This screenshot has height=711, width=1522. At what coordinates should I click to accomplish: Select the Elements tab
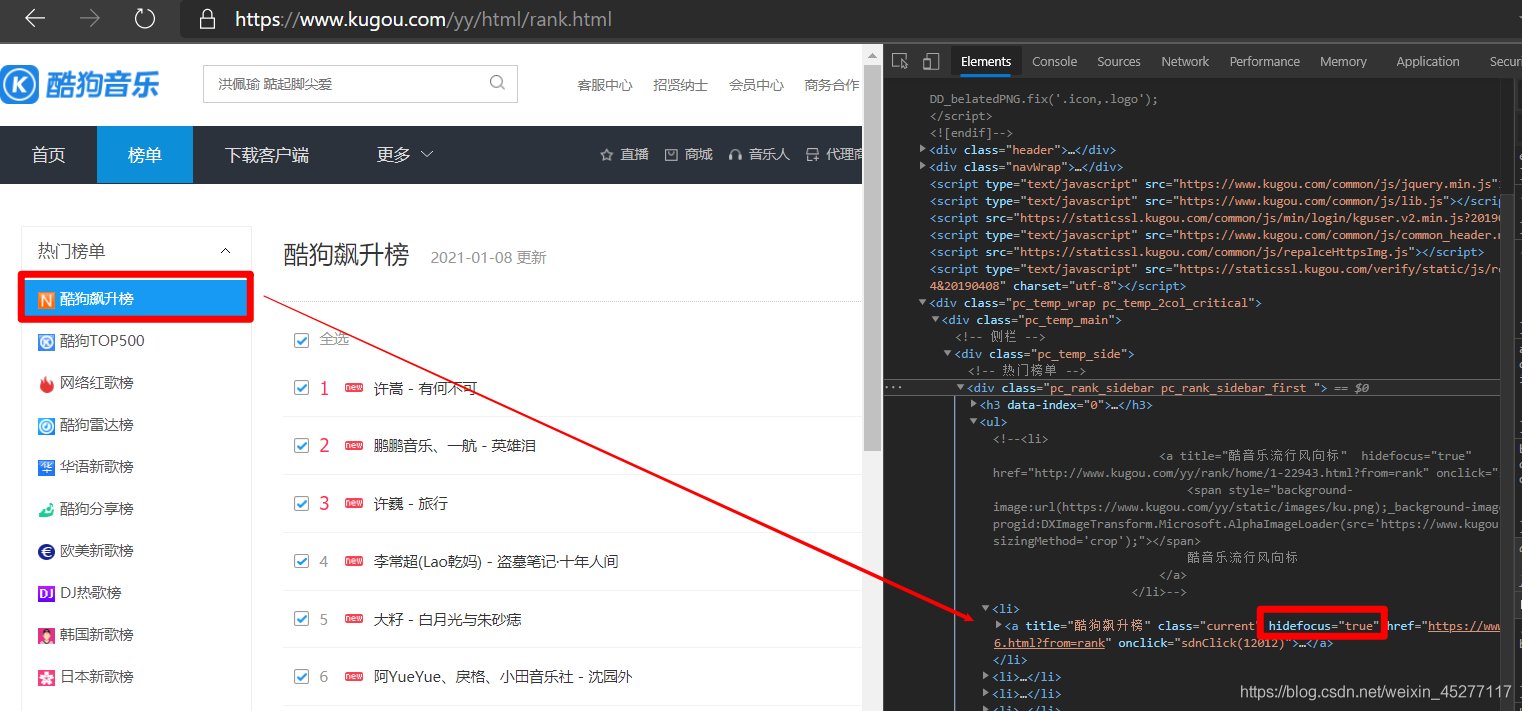click(986, 61)
